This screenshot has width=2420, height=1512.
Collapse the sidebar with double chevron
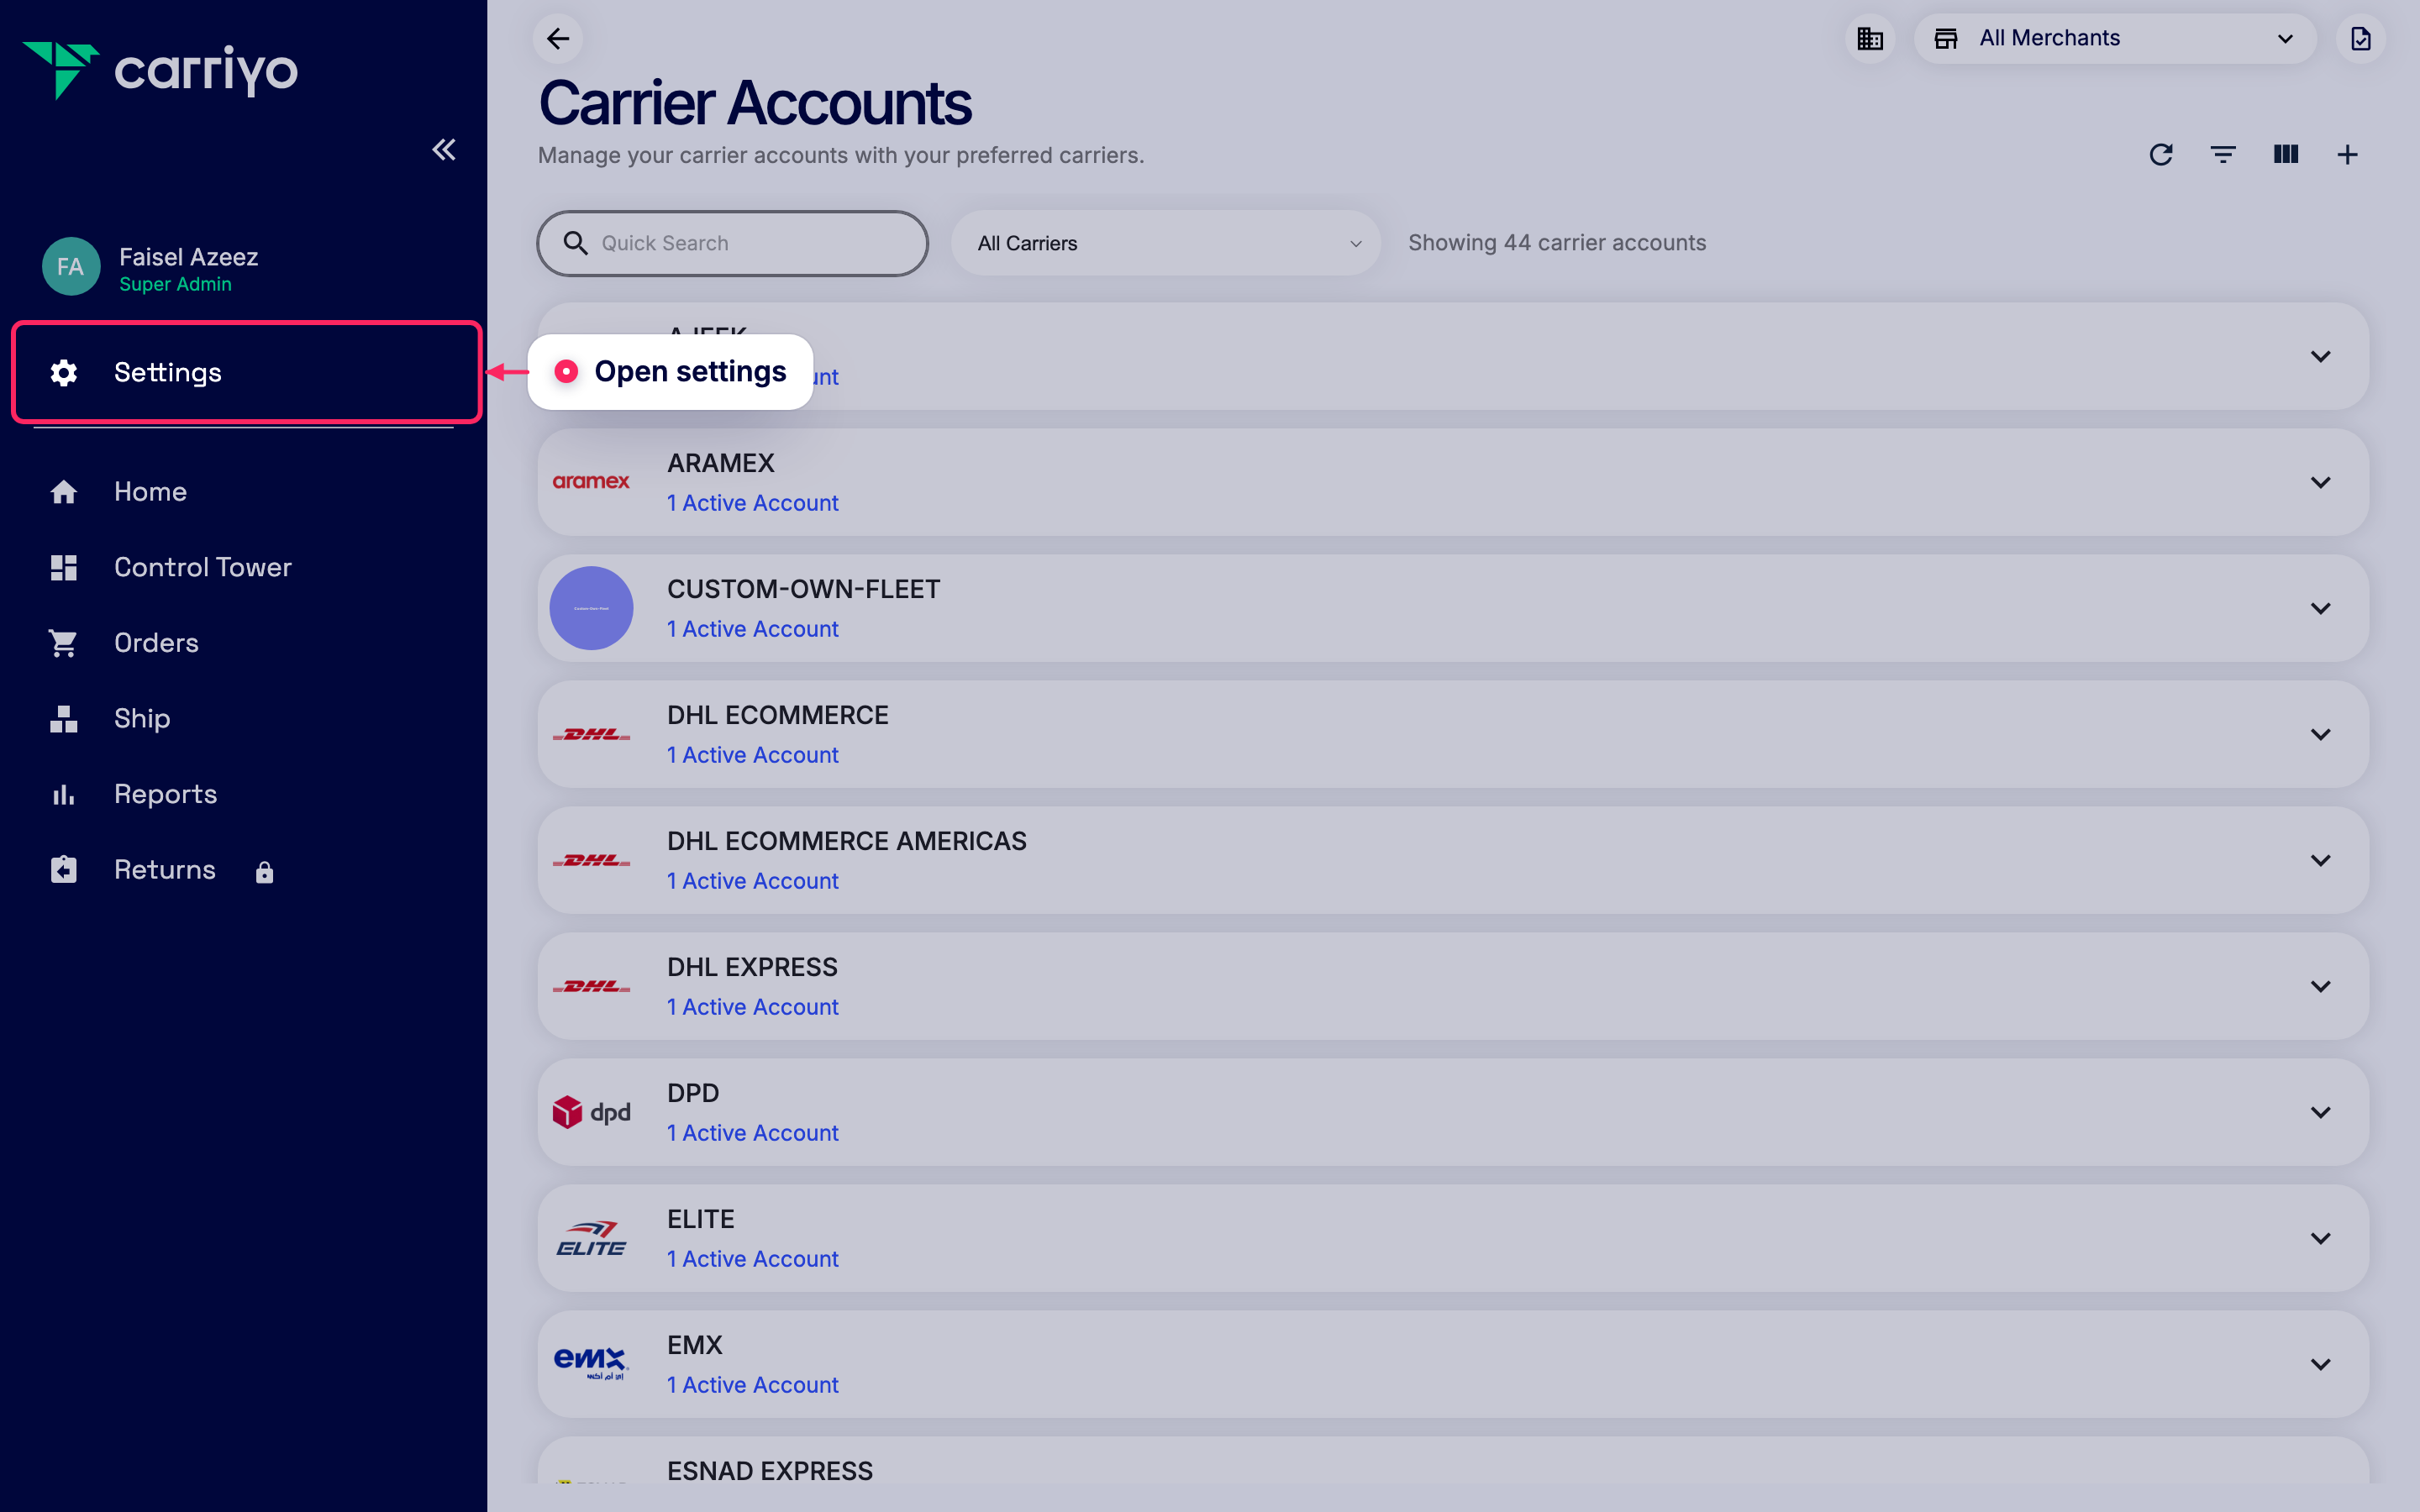444,150
